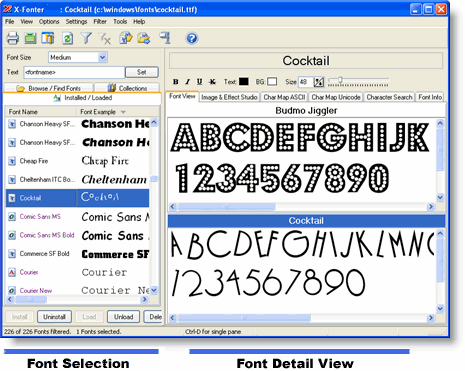Click the Size value field

[306, 82]
